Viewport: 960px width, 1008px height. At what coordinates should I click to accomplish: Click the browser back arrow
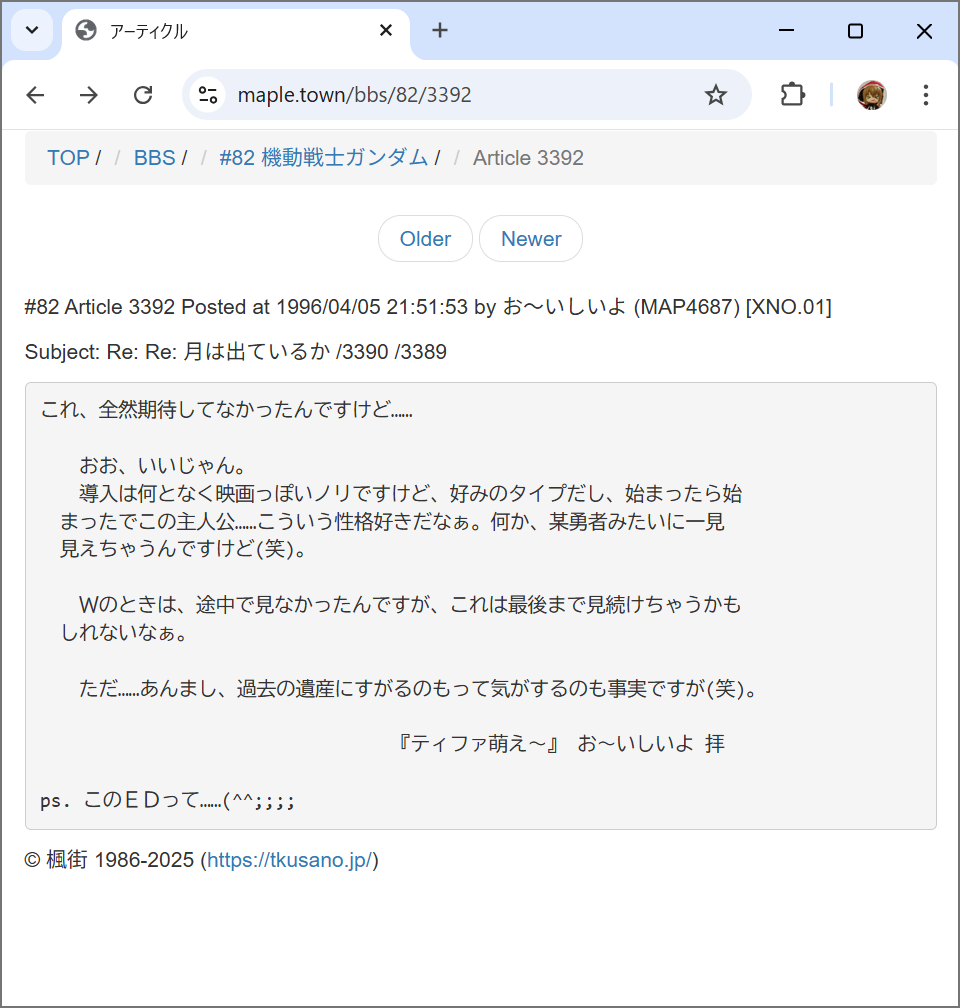[x=35, y=95]
